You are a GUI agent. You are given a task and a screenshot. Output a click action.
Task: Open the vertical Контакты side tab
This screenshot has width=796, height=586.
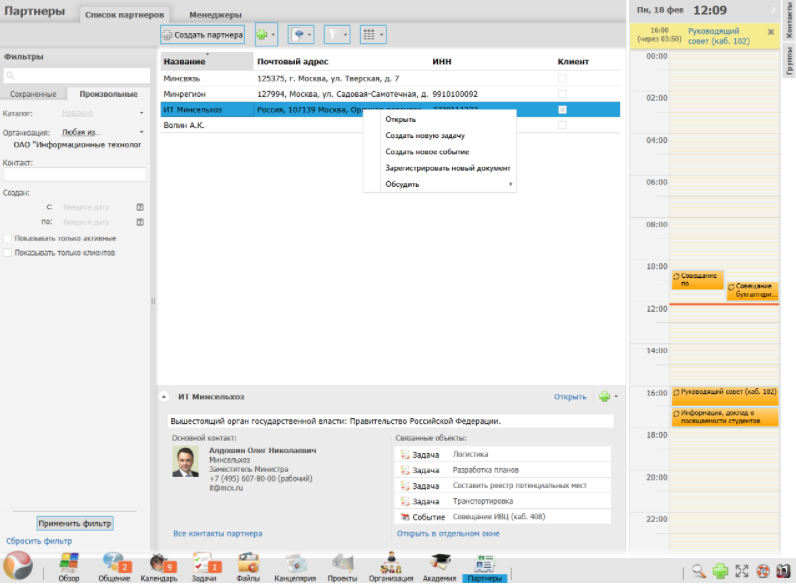788,20
